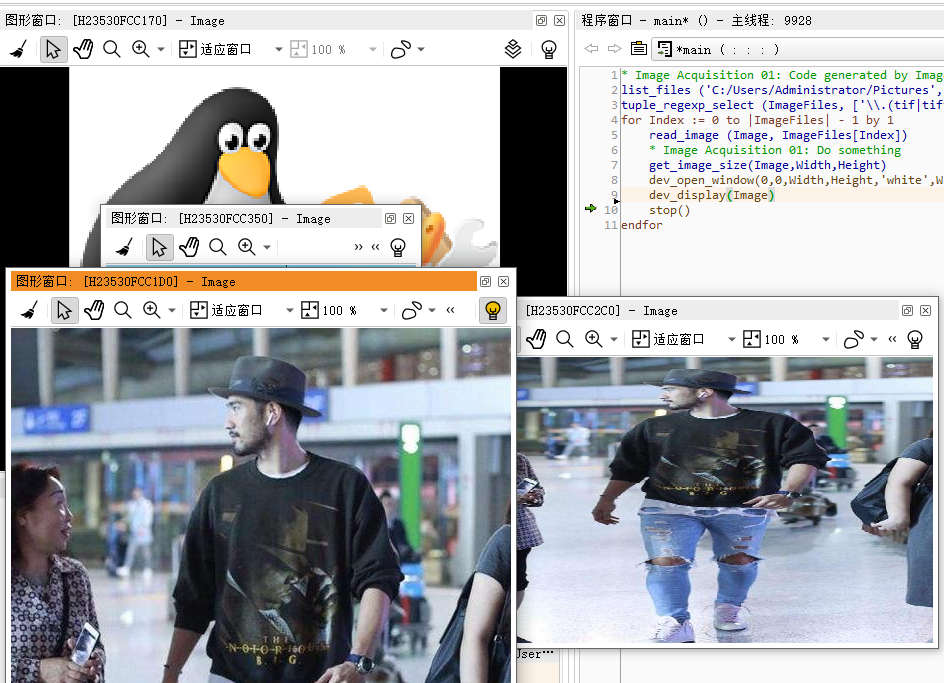This screenshot has width=944, height=683.
Task: Undock FCC170 graphics window via float button
Action: pos(541,20)
